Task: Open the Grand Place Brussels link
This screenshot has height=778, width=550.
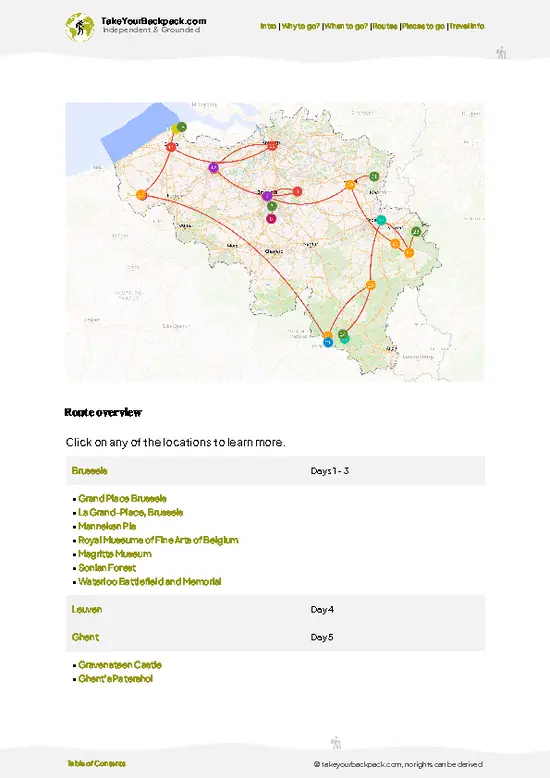Action: point(122,498)
